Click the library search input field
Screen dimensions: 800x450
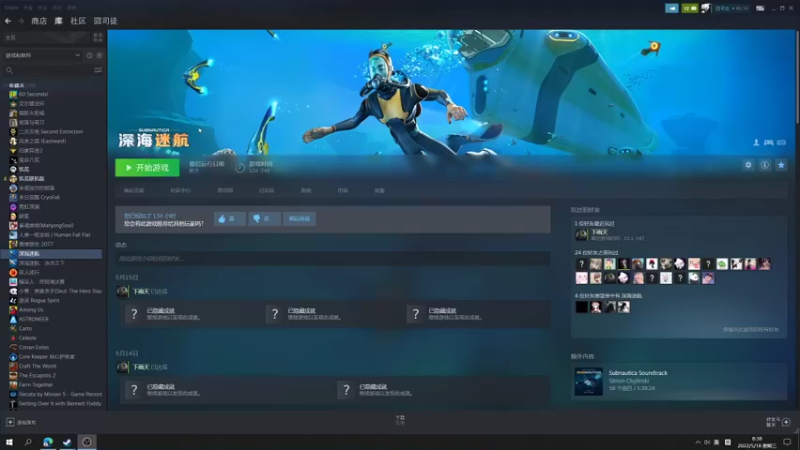(x=53, y=70)
